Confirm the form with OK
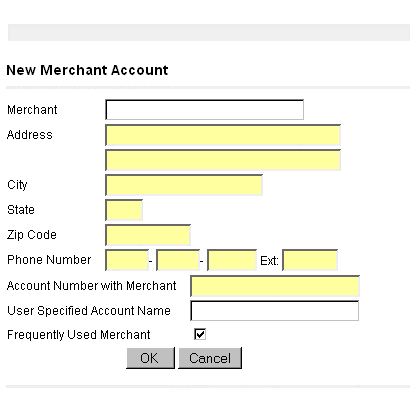 [x=150, y=358]
